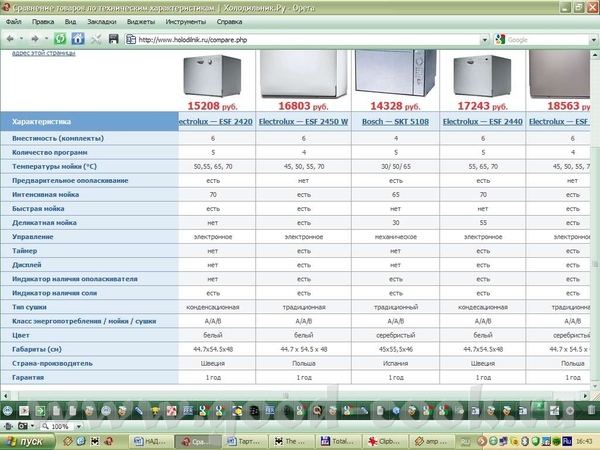
Task: Click the crossed tools icon beside Home
Action: (x=96, y=39)
